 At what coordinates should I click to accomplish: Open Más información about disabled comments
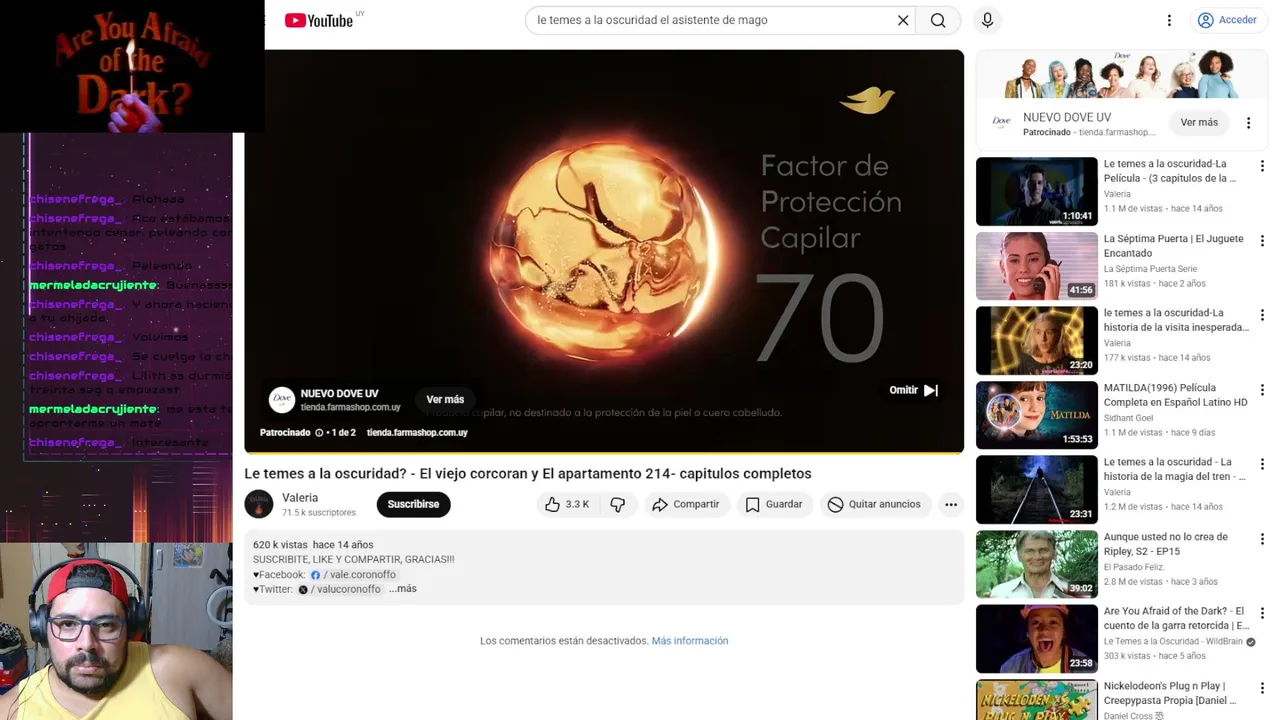coord(690,641)
